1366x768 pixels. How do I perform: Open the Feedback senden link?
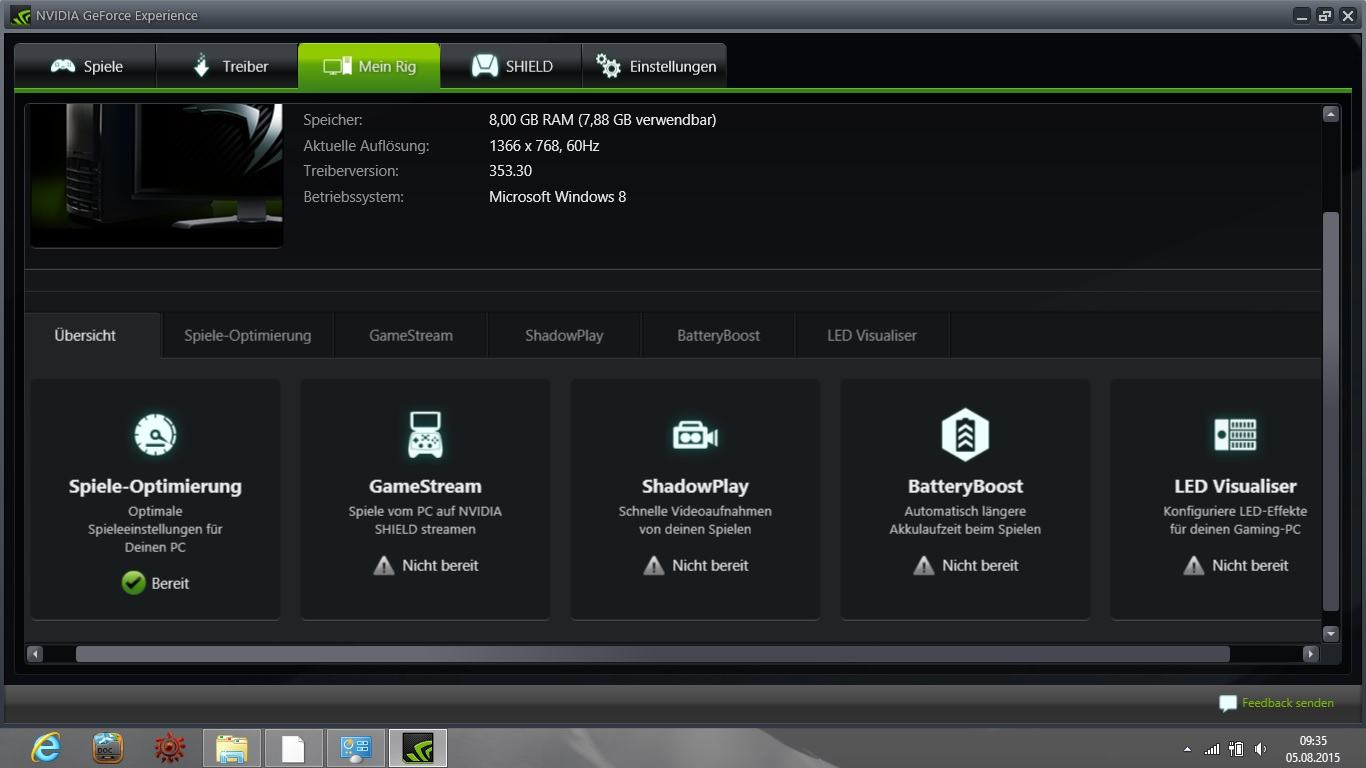[1287, 703]
